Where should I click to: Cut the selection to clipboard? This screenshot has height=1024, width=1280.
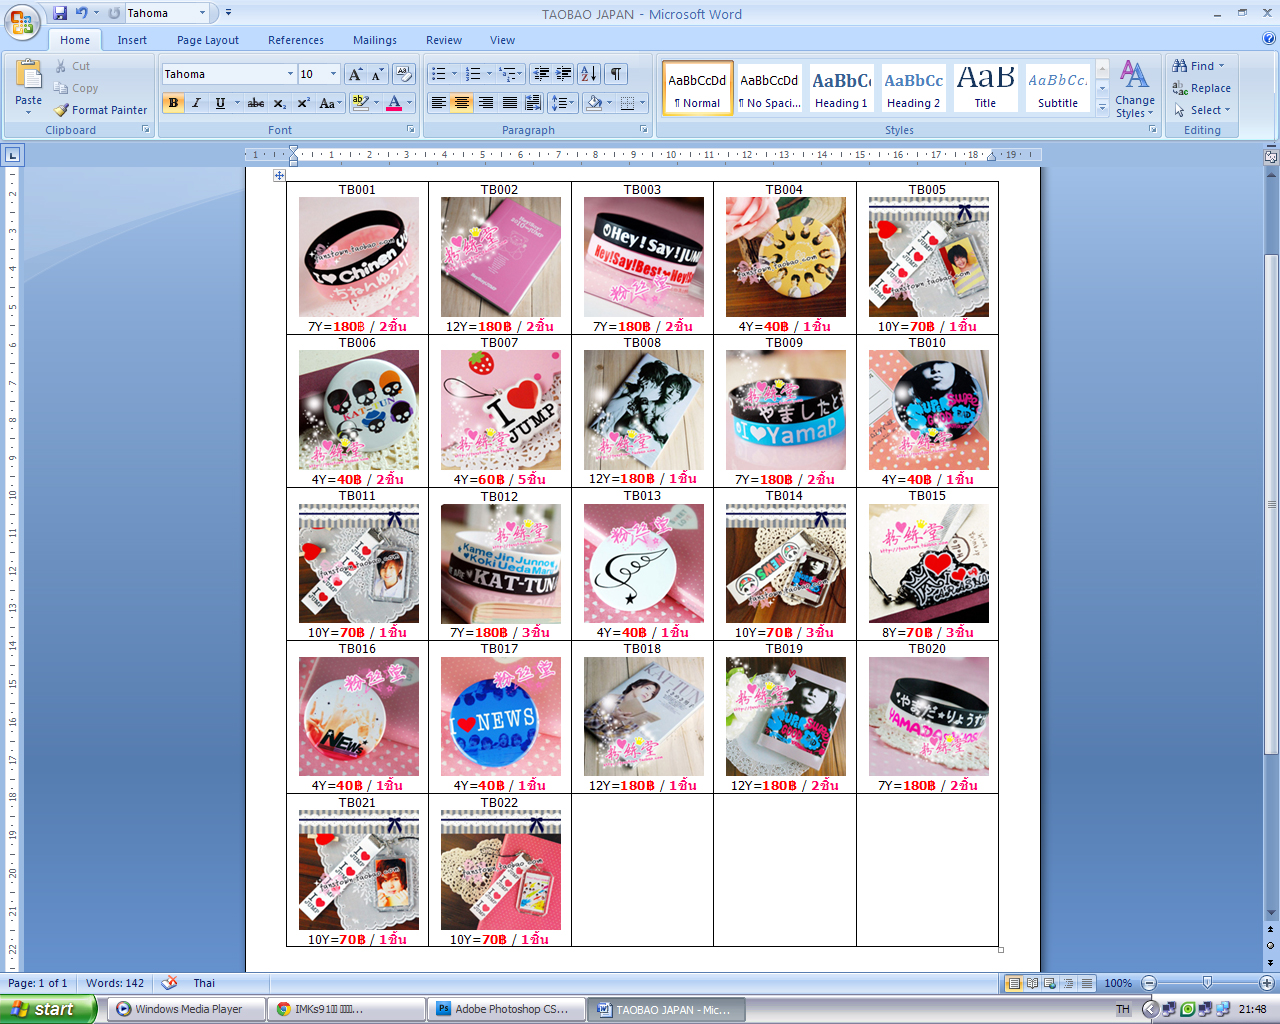pos(73,66)
